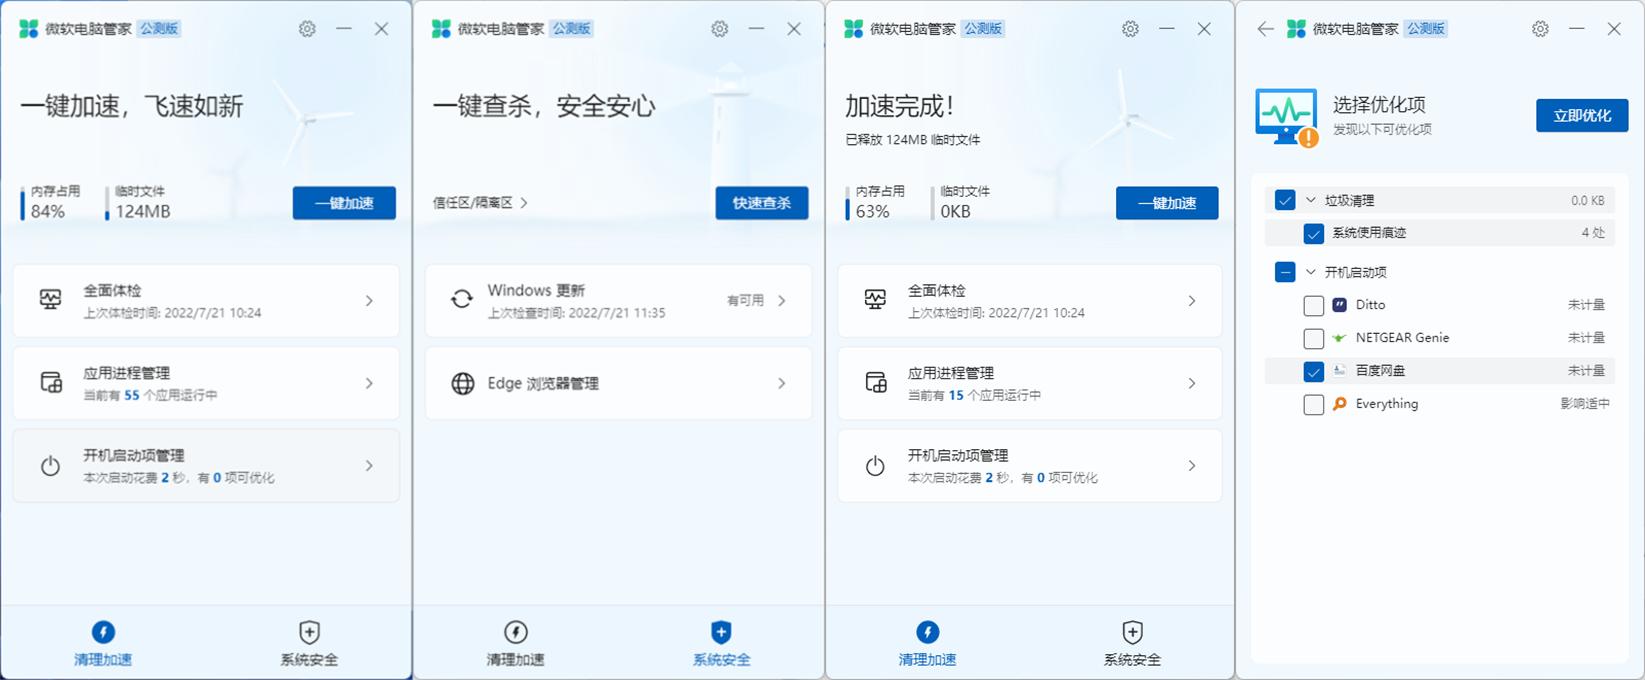Click 清理加速 lightning icon in second window
This screenshot has height=680, width=1645.
(516, 632)
